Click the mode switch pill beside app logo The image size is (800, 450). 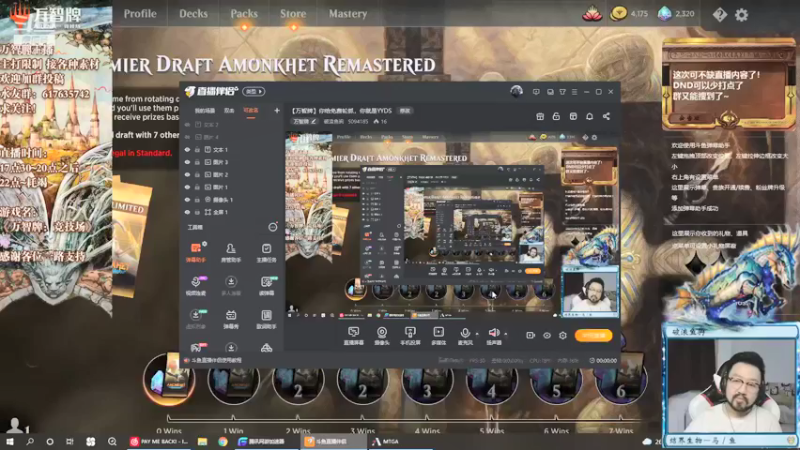254,91
